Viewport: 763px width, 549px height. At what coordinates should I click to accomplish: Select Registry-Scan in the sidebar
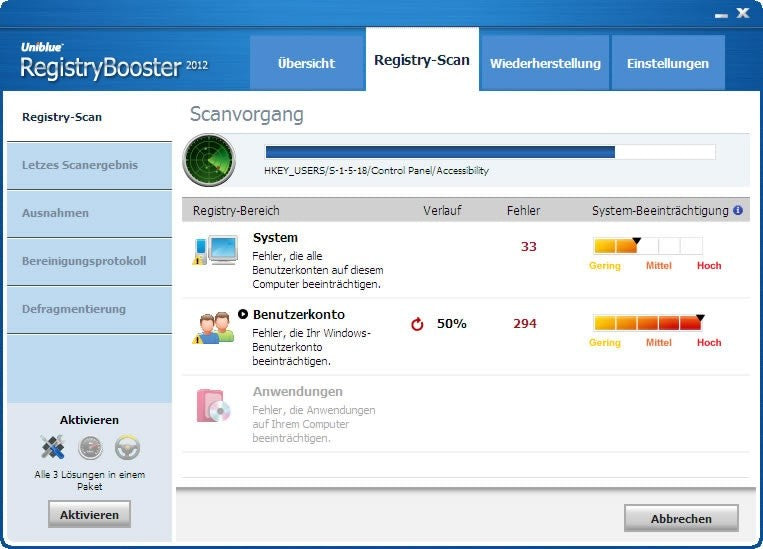(89, 117)
